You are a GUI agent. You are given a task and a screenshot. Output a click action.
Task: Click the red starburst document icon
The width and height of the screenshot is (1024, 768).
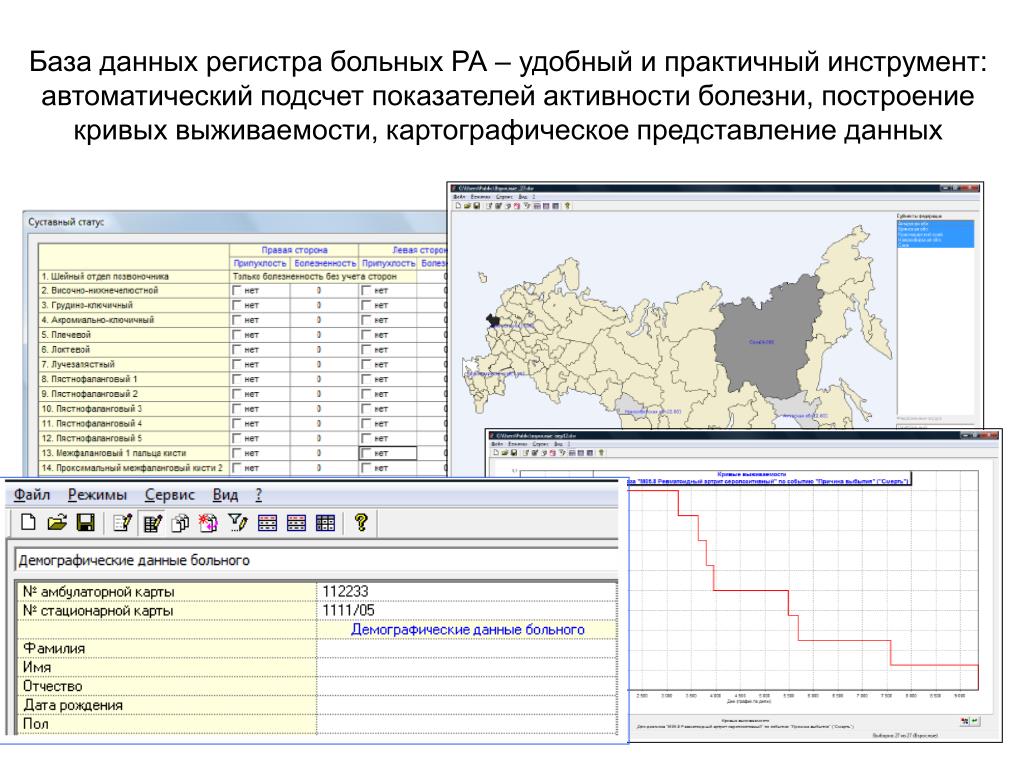tap(209, 522)
